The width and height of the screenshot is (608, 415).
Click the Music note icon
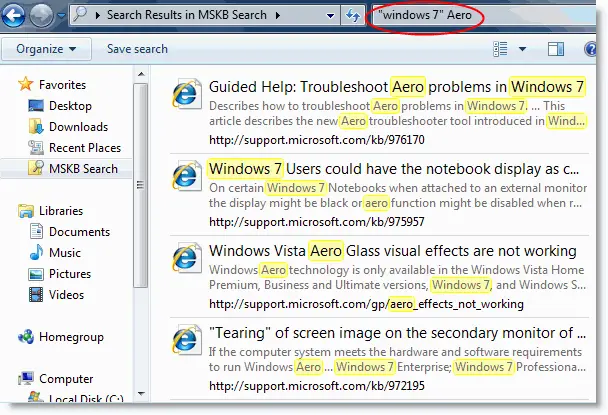[x=36, y=252]
